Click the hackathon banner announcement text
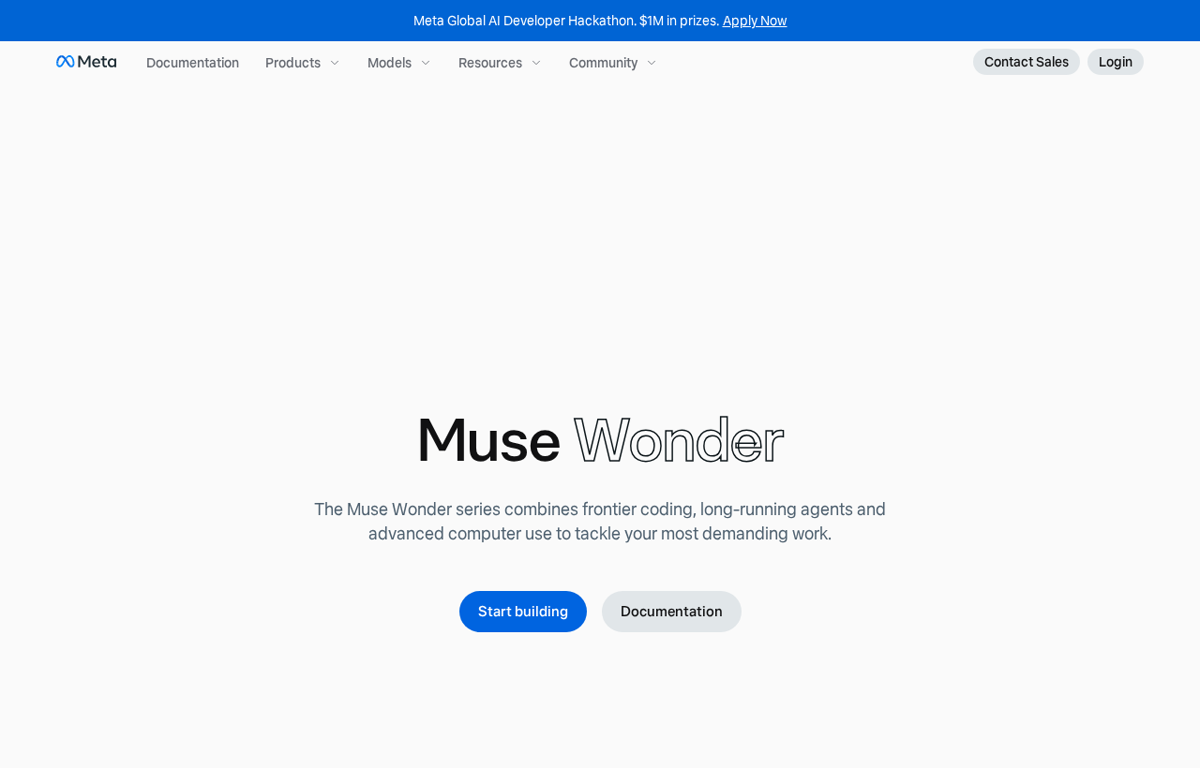This screenshot has width=1200, height=768. pos(566,20)
